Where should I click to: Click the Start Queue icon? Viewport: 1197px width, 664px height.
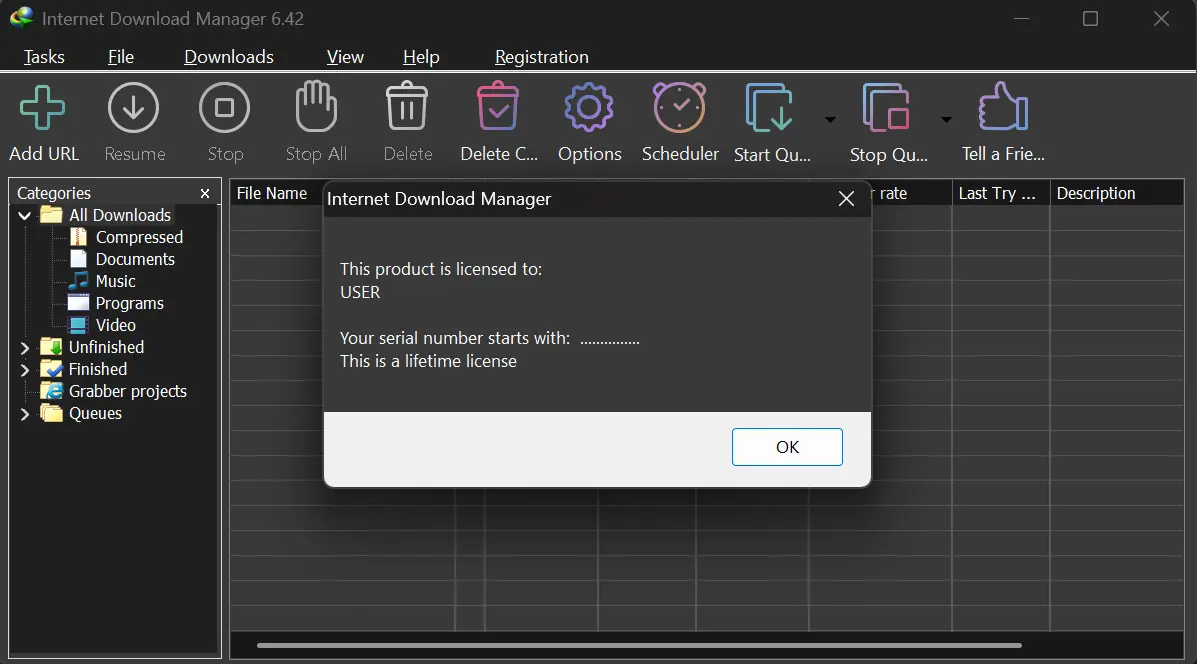[770, 108]
